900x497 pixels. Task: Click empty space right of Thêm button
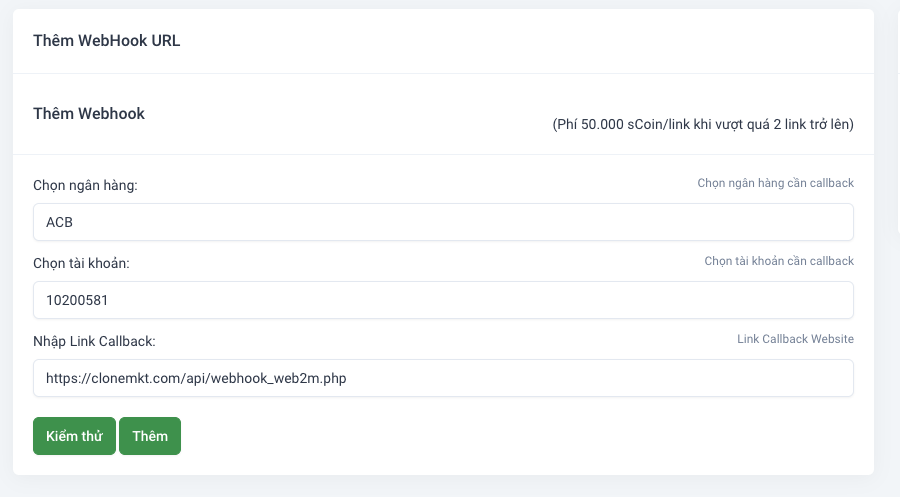pos(500,436)
